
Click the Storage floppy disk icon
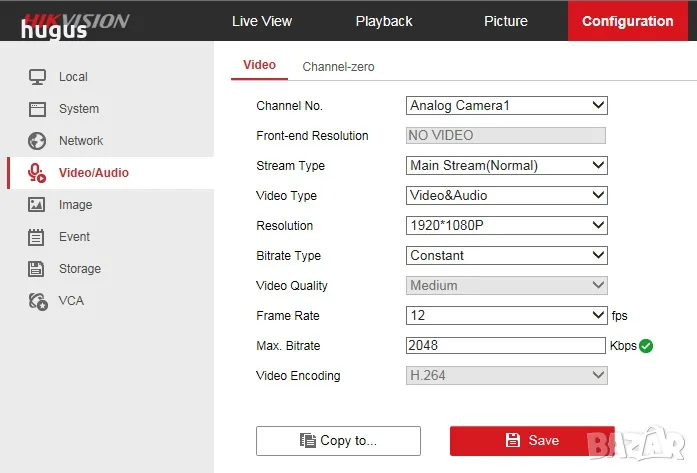coord(37,269)
